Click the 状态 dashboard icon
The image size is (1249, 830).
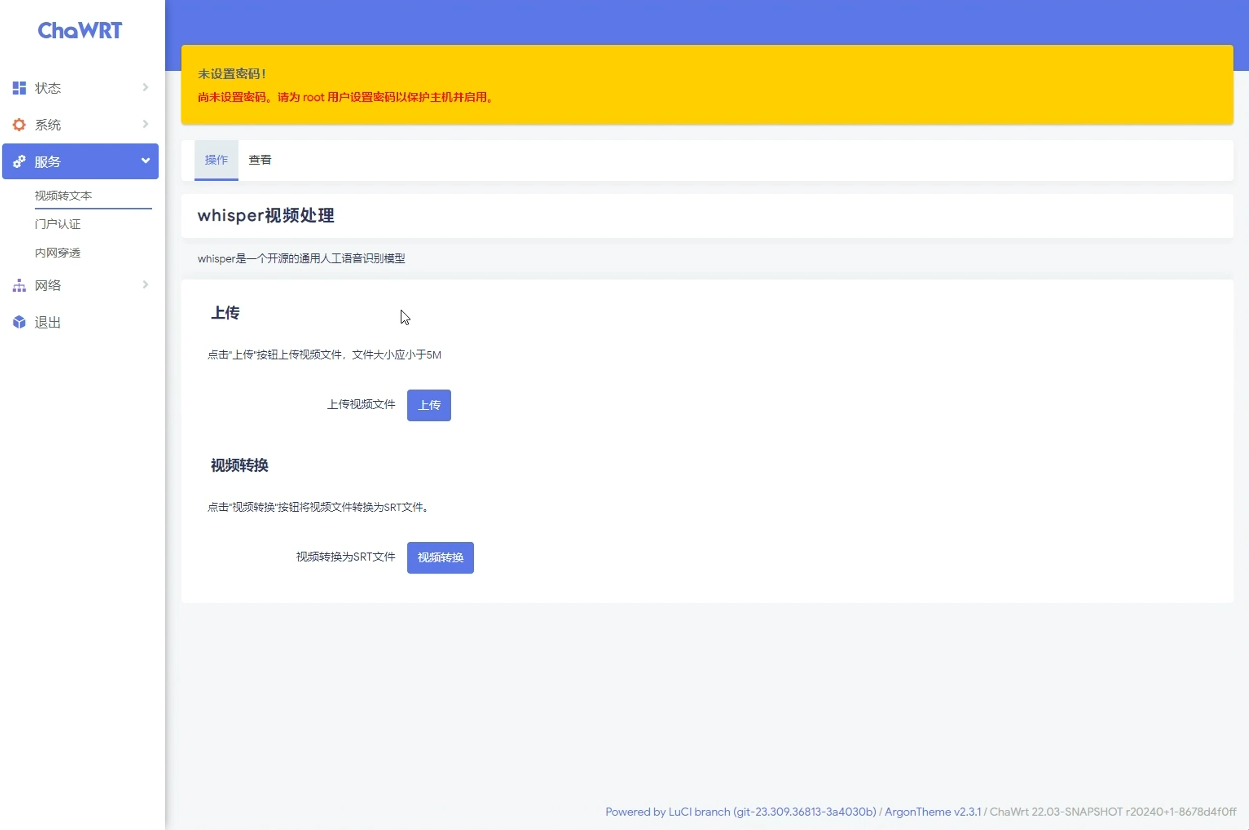[19, 88]
